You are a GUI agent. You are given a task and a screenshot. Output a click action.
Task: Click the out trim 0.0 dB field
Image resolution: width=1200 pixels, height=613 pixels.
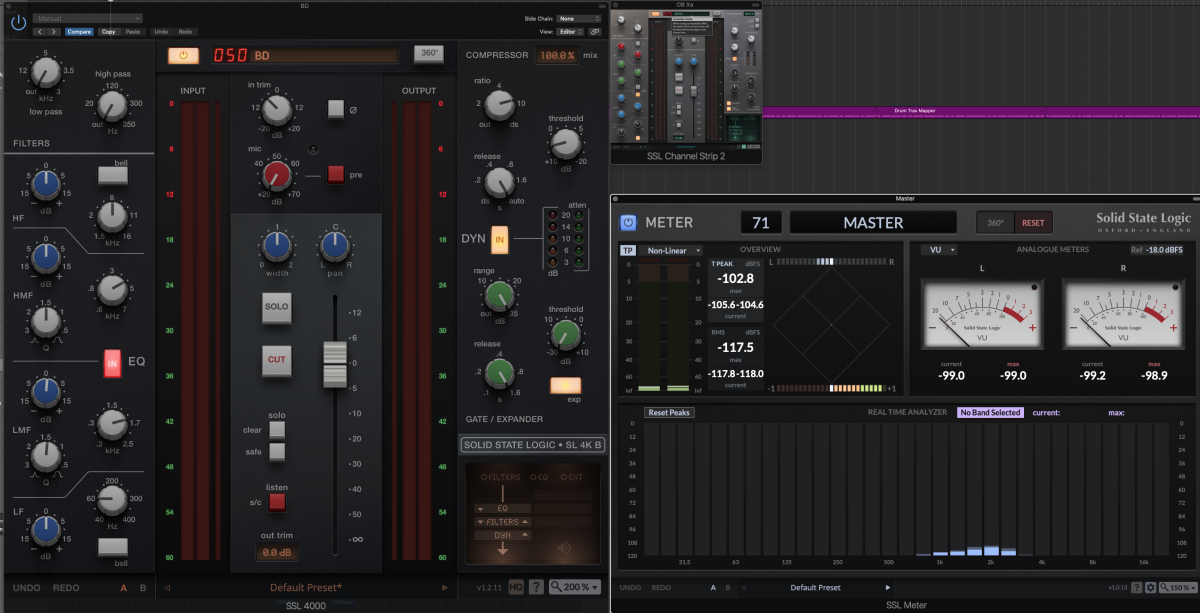(277, 552)
